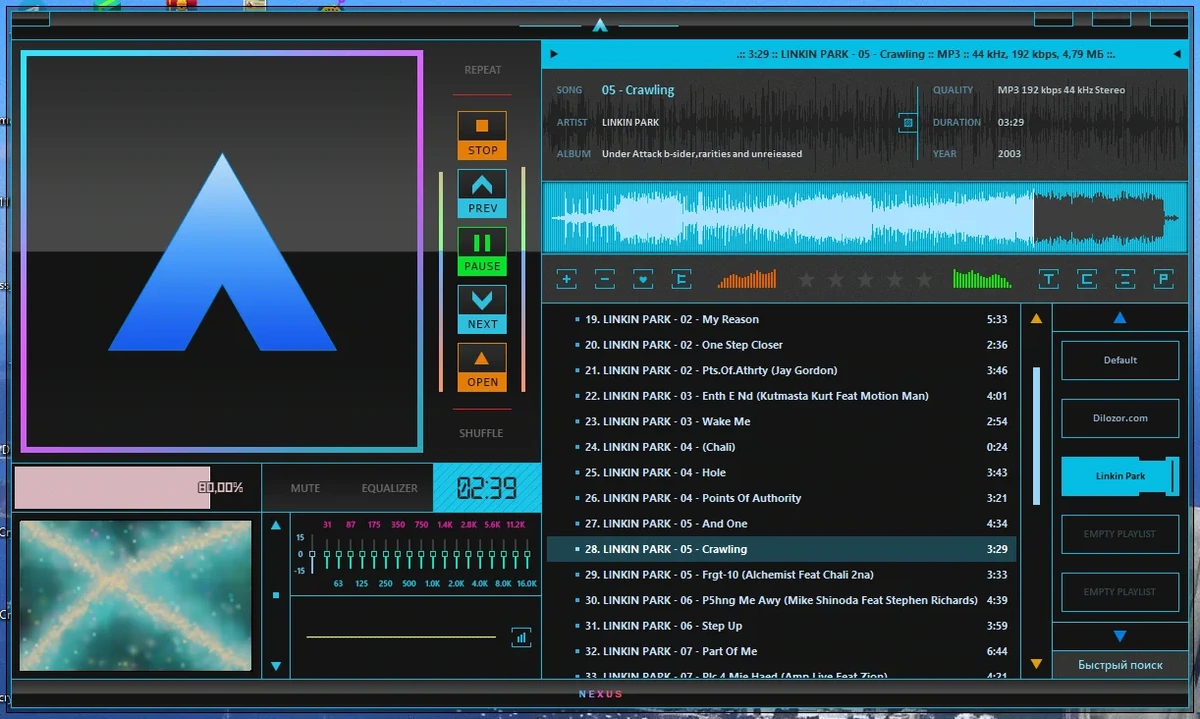
Task: Select track 31 Step Up
Action: point(782,625)
